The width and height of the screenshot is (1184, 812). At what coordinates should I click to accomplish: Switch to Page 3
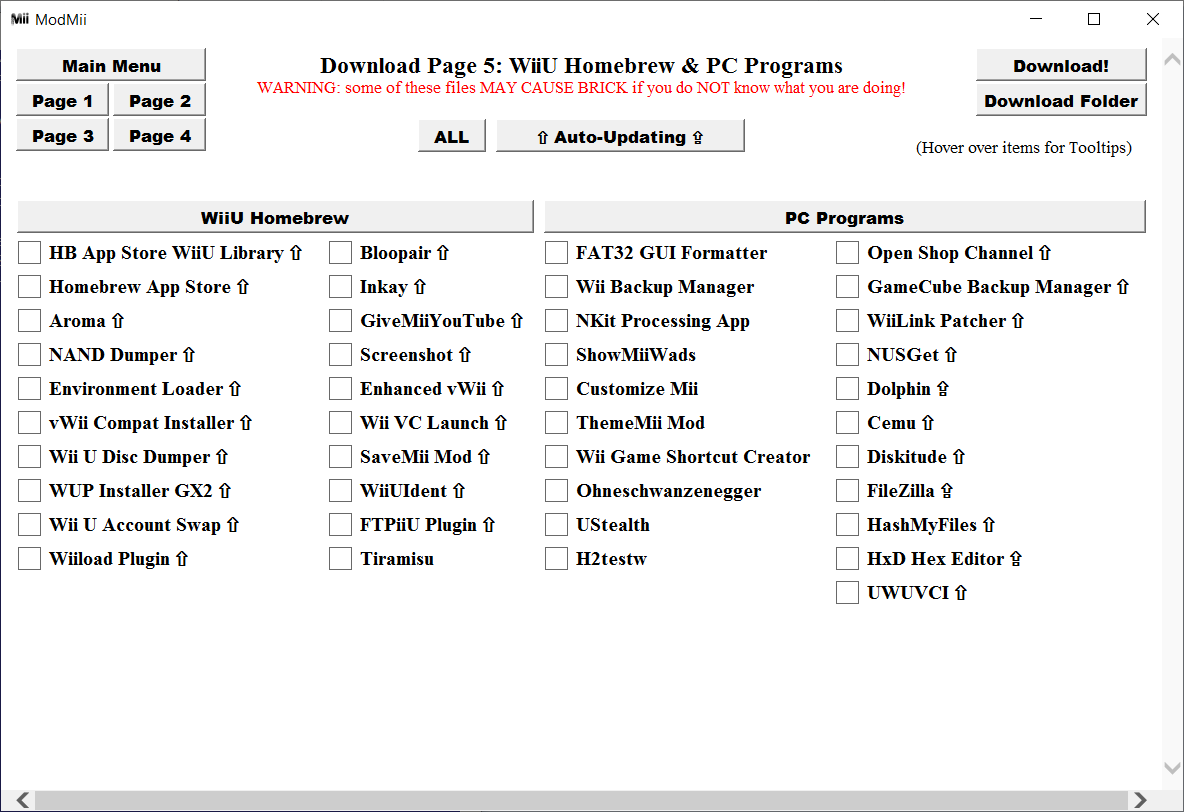click(x=63, y=135)
